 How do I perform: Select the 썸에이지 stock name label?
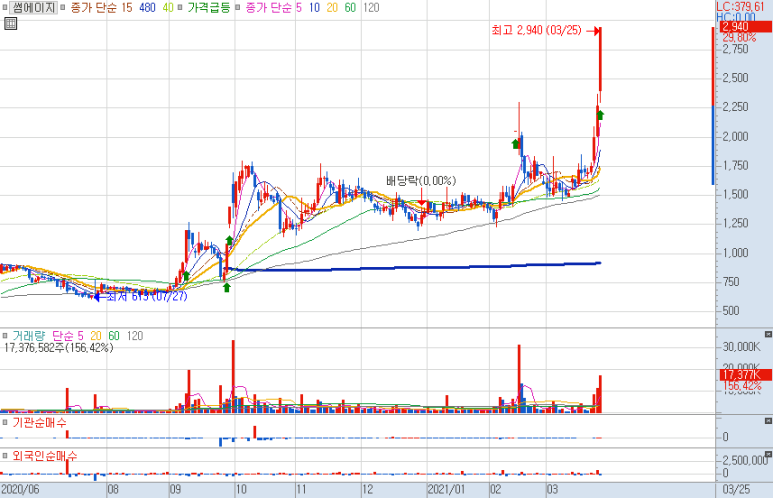click(34, 7)
